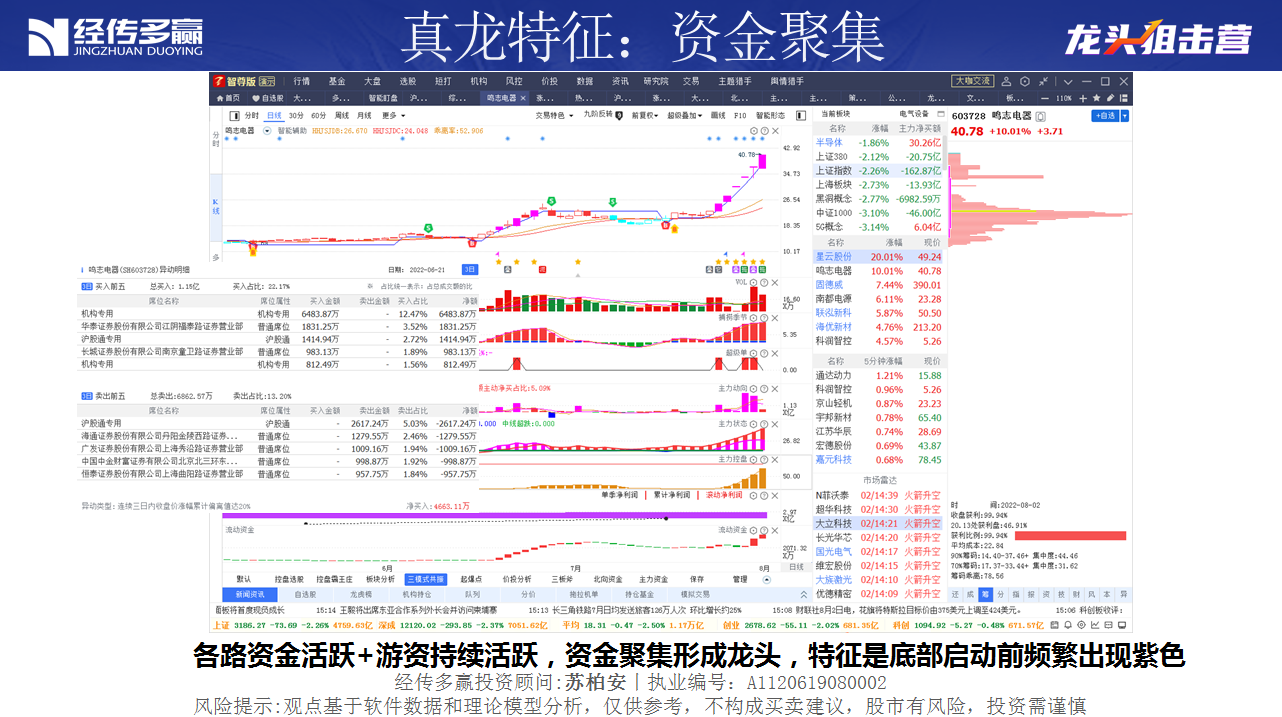Select the 三模式共振 indicator tab
The width and height of the screenshot is (1282, 717).
click(x=426, y=579)
